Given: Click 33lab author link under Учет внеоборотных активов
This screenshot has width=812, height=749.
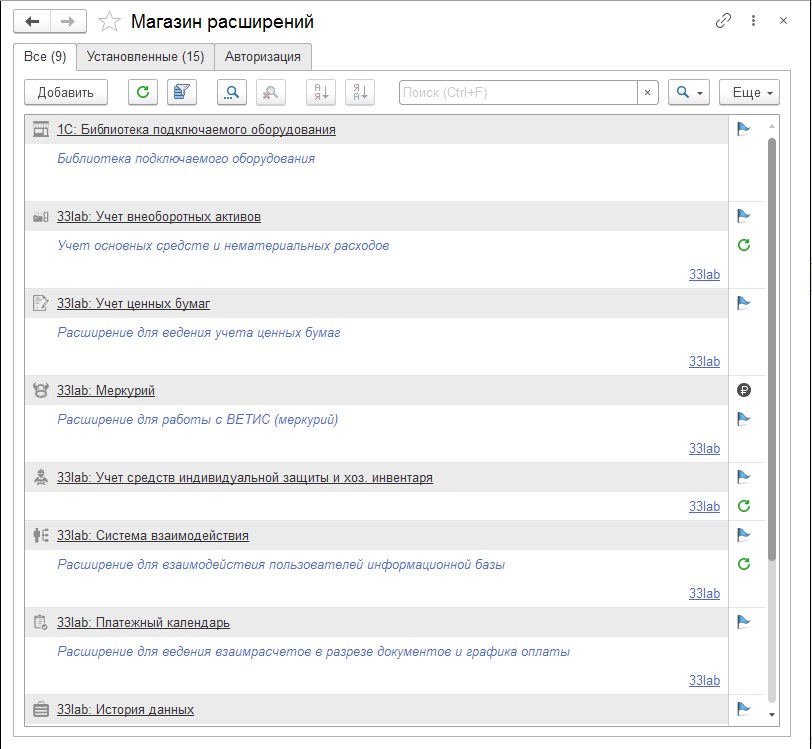Looking at the screenshot, I should click(704, 275).
